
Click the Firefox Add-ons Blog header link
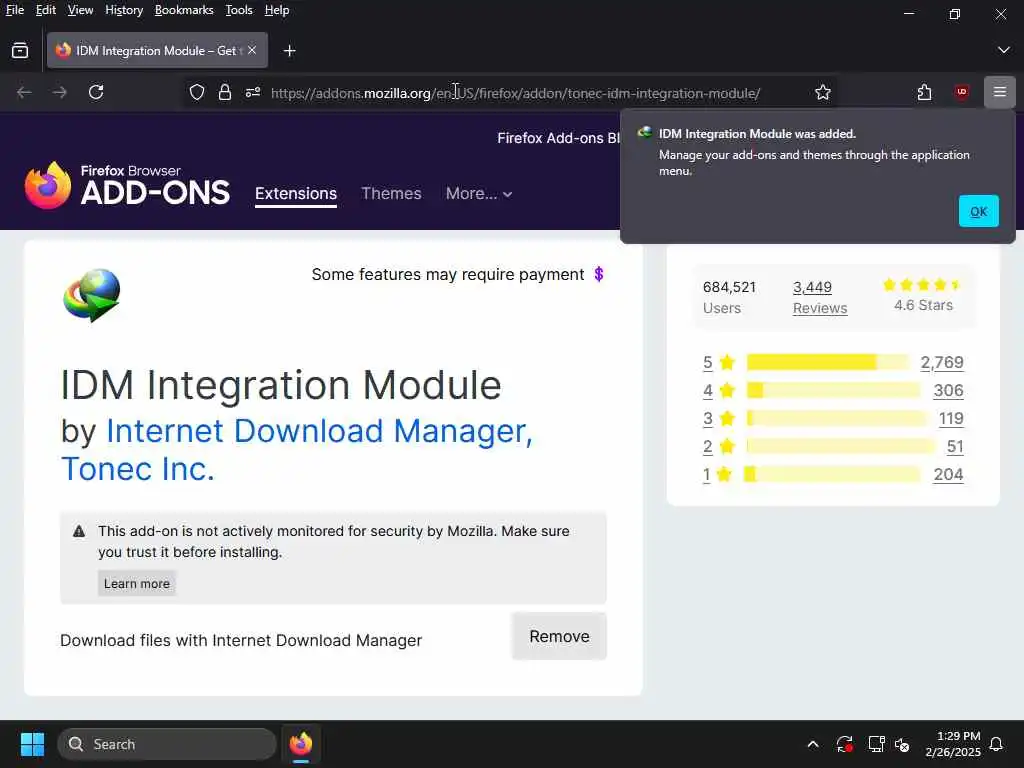pos(558,138)
